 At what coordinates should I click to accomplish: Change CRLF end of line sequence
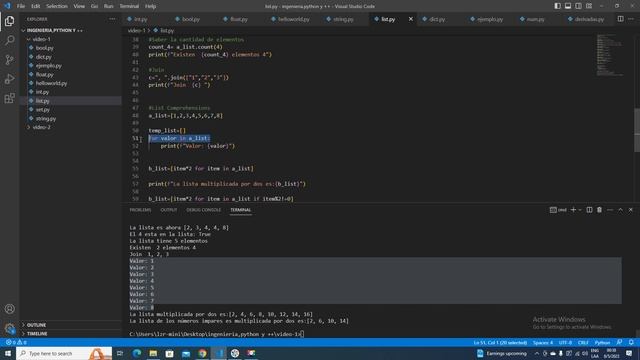point(583,342)
